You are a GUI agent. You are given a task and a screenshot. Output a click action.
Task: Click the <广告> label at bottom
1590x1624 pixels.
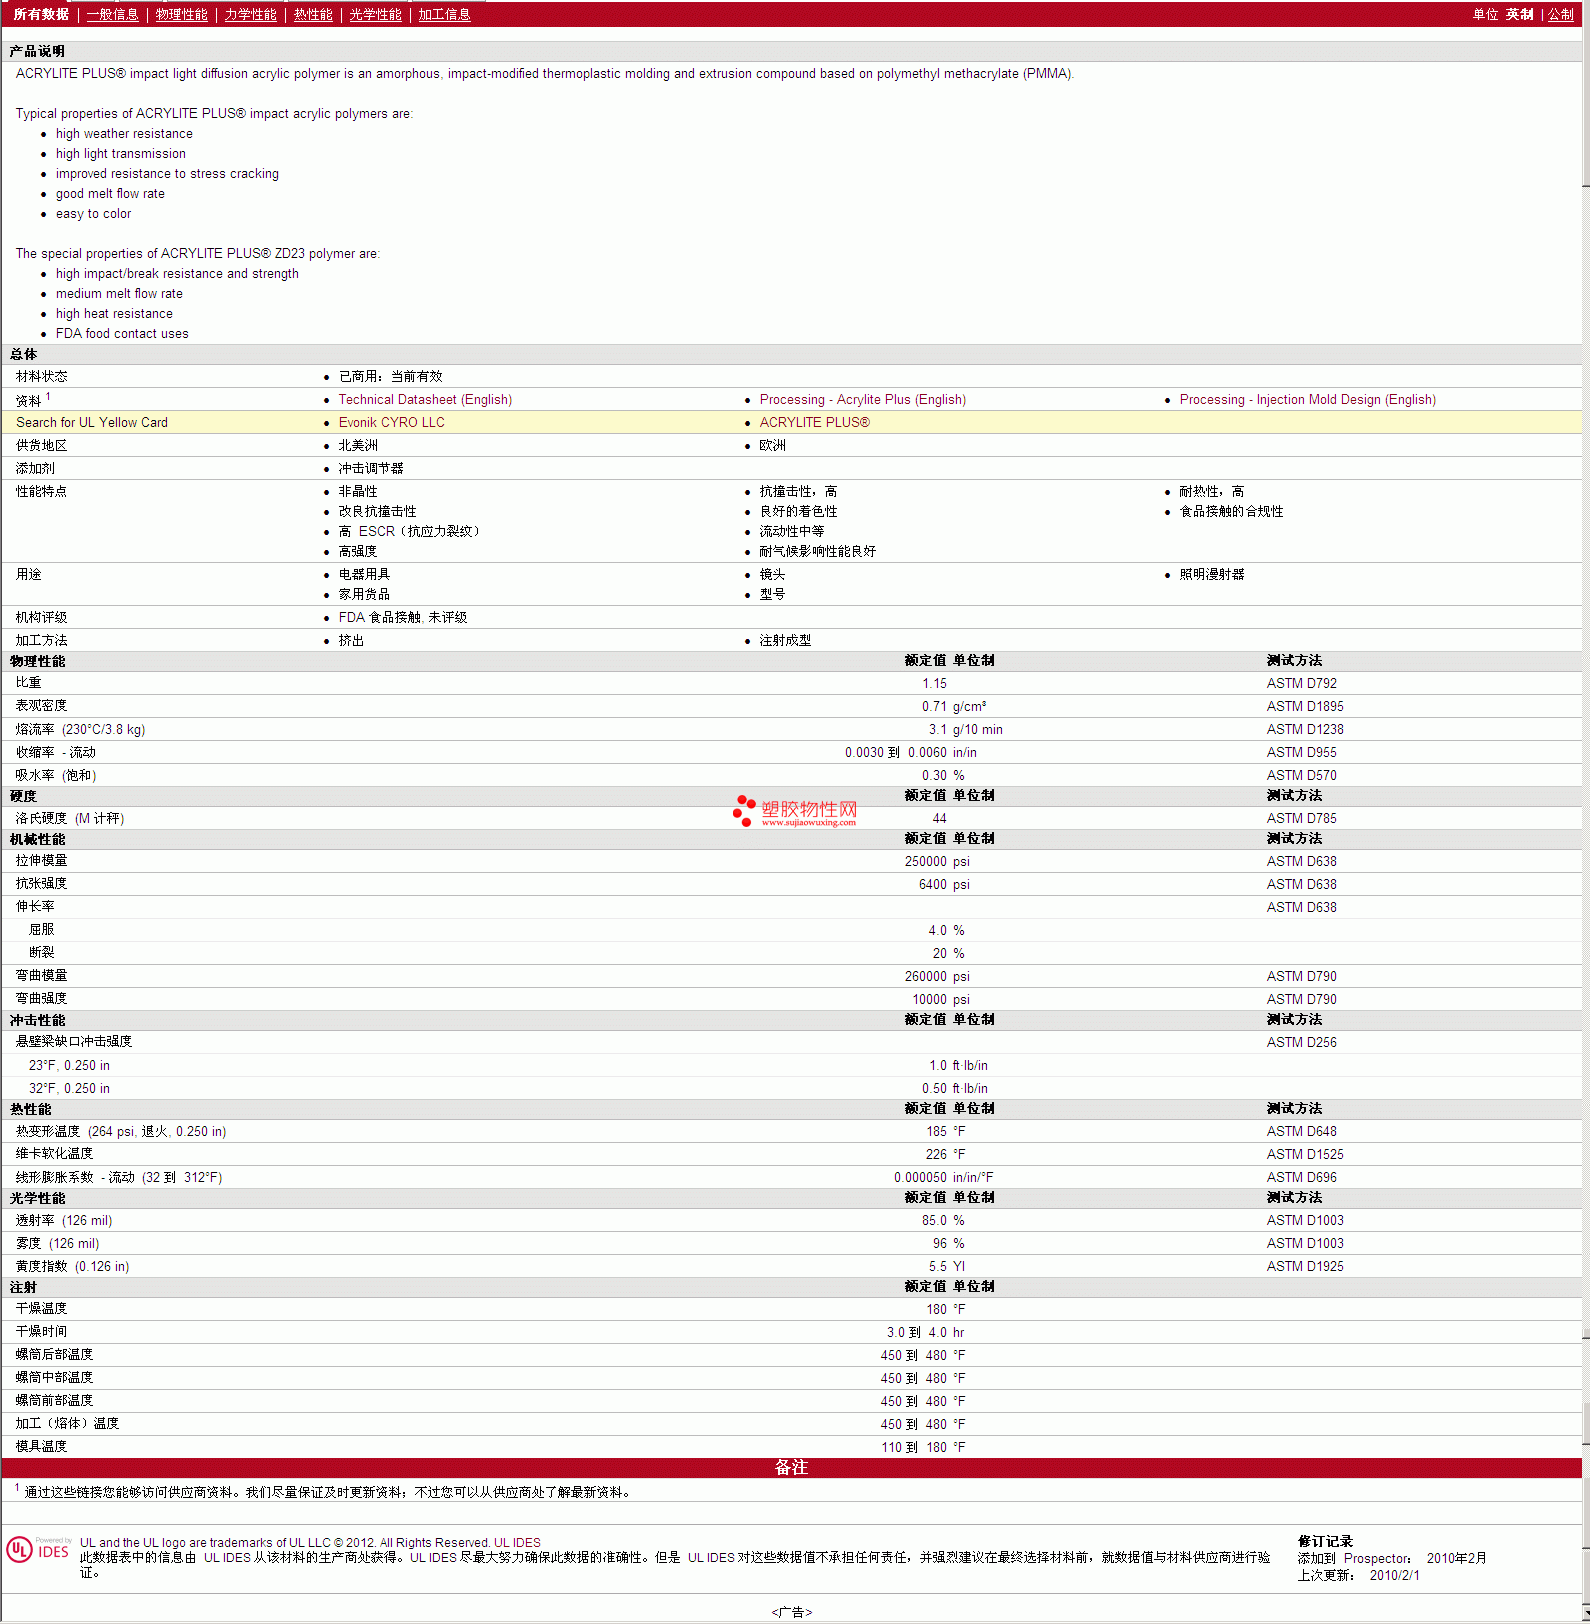791,1612
